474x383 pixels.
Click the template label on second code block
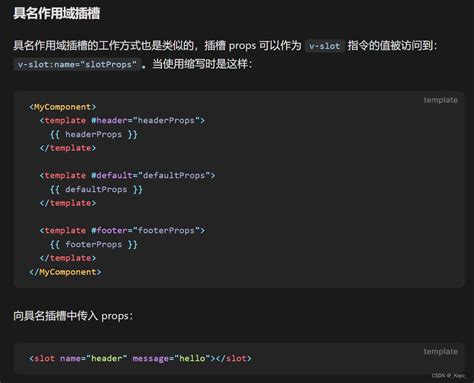(x=440, y=352)
